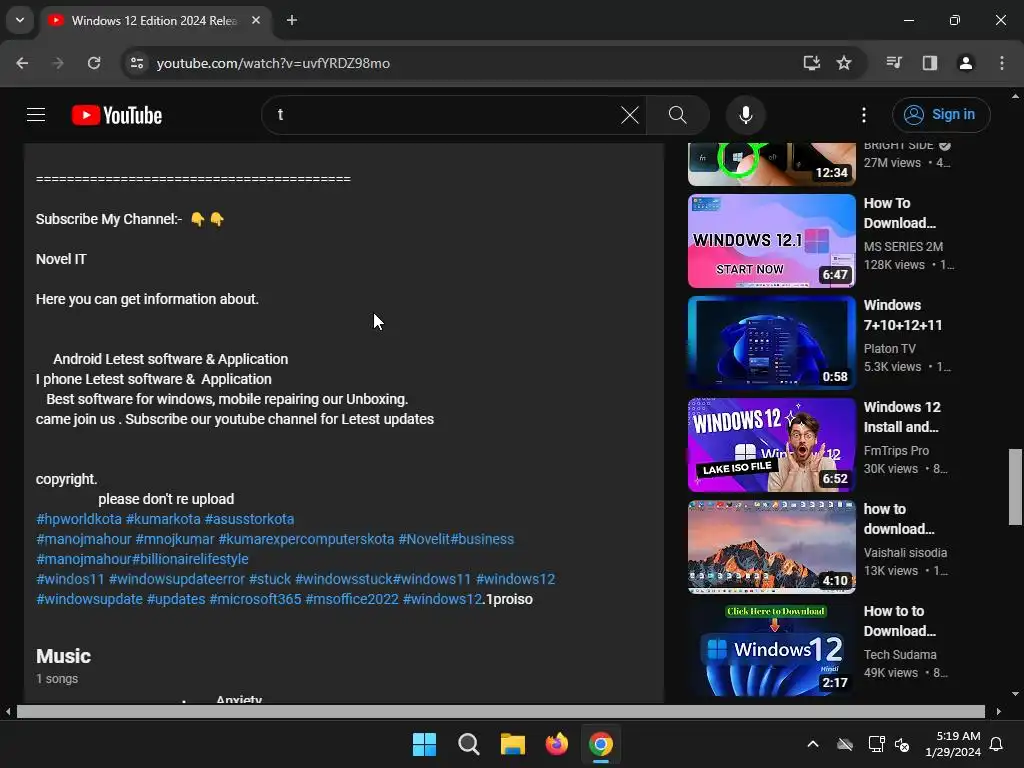Click the Sign in button
1024x768 pixels.
pos(940,115)
